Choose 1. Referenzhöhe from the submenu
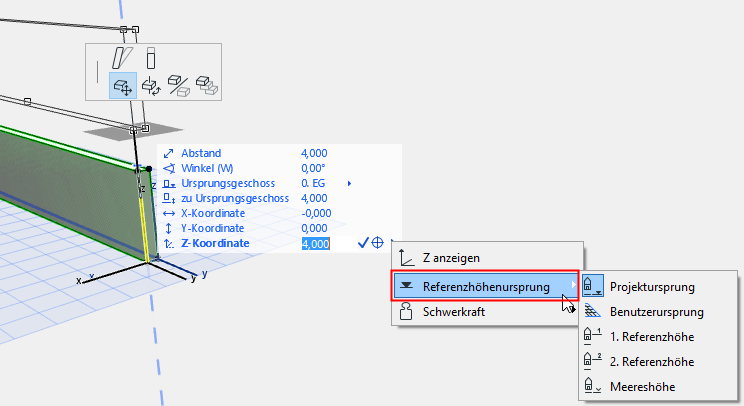744x406 pixels. tap(651, 336)
